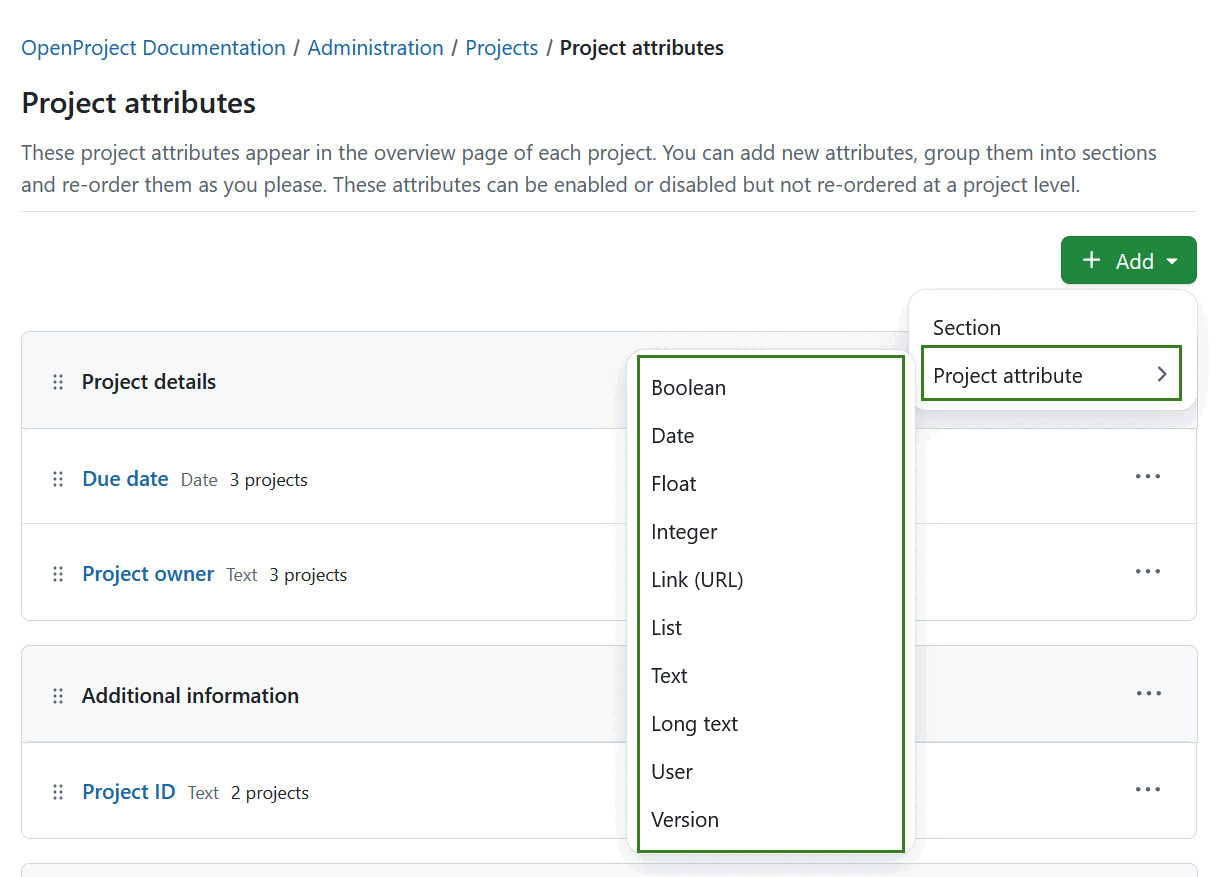Open the Projects breadcrumb page
Screen dimensions: 1219x877
click(501, 47)
